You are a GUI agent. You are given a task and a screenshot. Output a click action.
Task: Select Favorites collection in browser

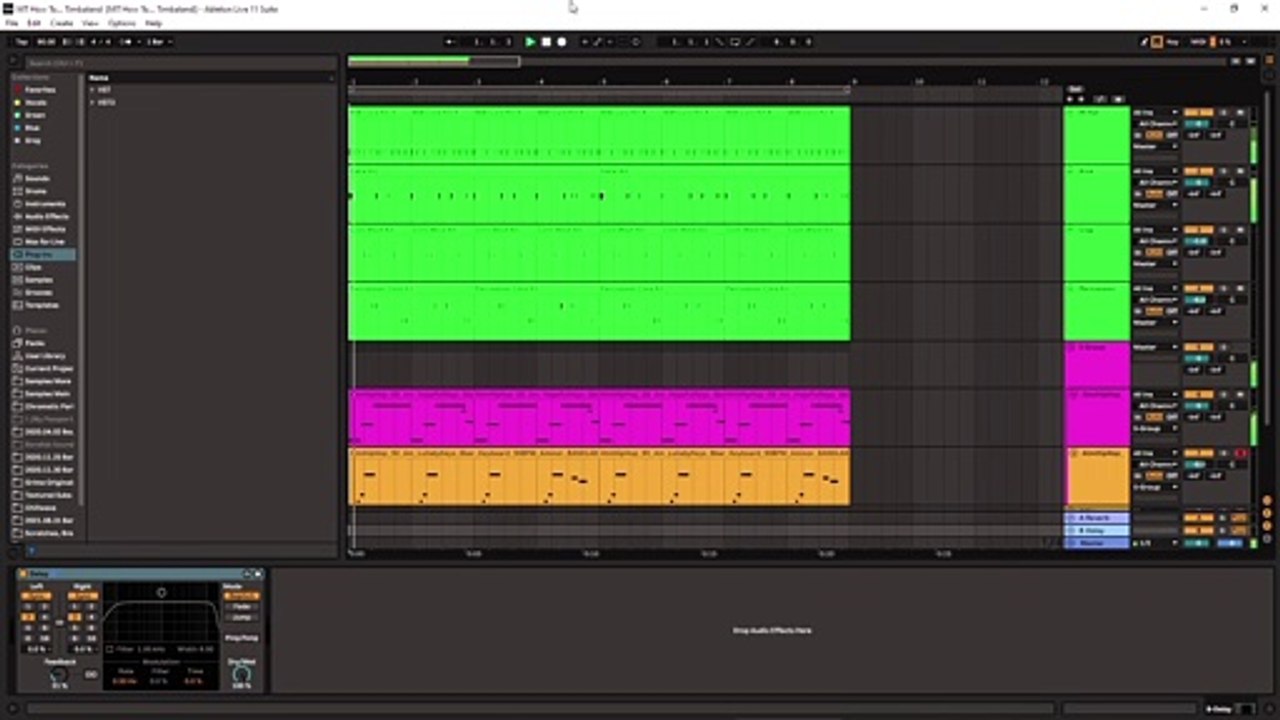pos(41,89)
